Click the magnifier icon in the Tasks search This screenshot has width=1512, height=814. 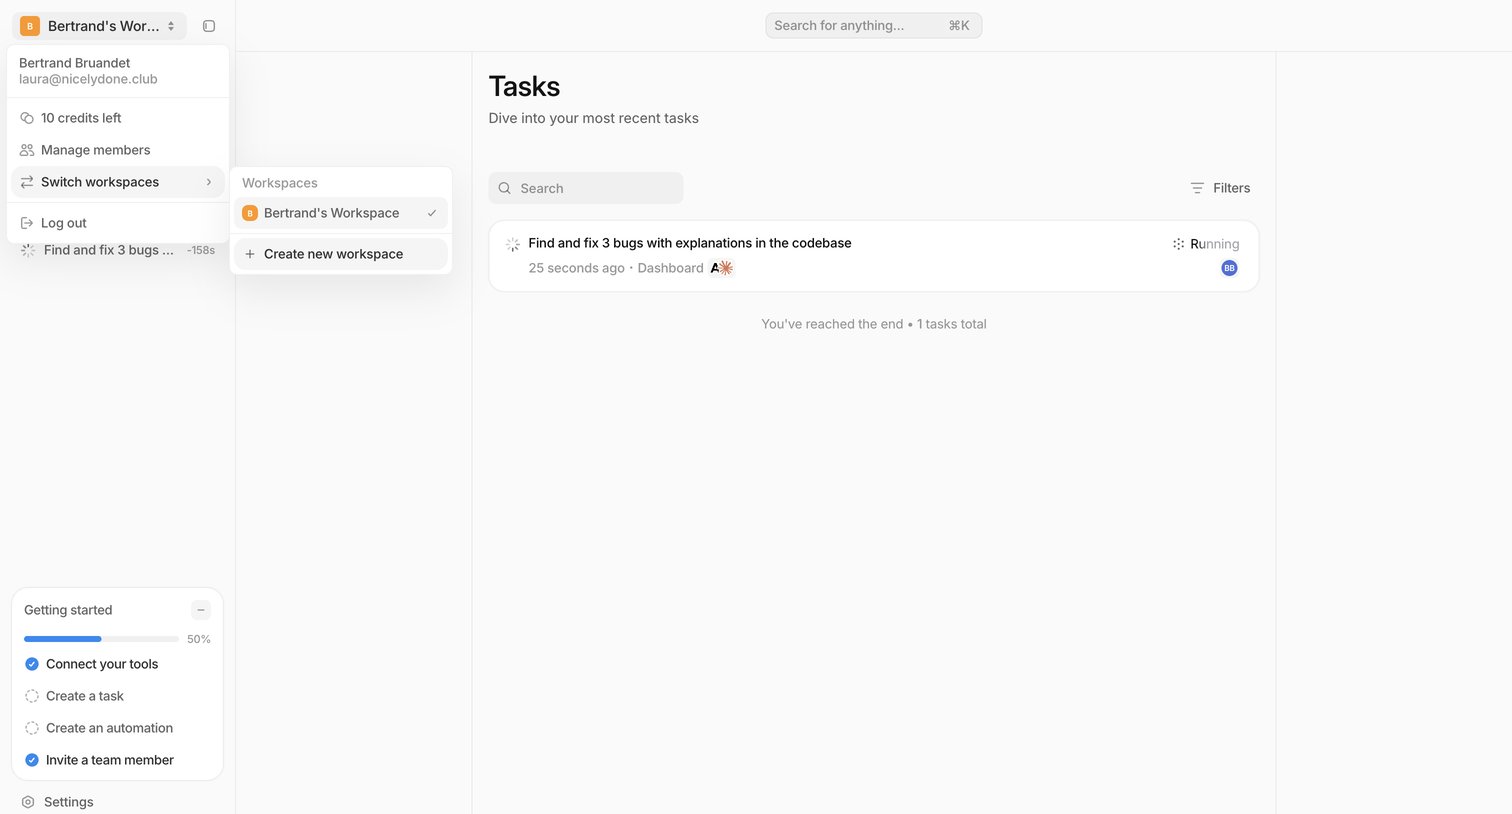point(505,188)
